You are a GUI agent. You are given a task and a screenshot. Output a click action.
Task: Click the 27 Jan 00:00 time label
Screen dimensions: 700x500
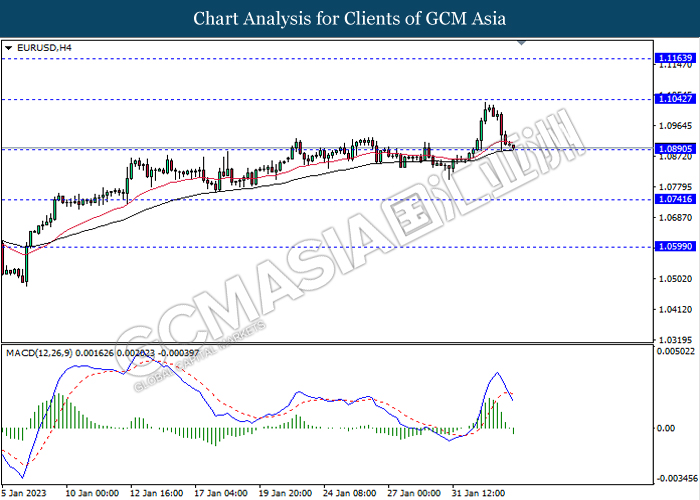pyautogui.click(x=414, y=493)
